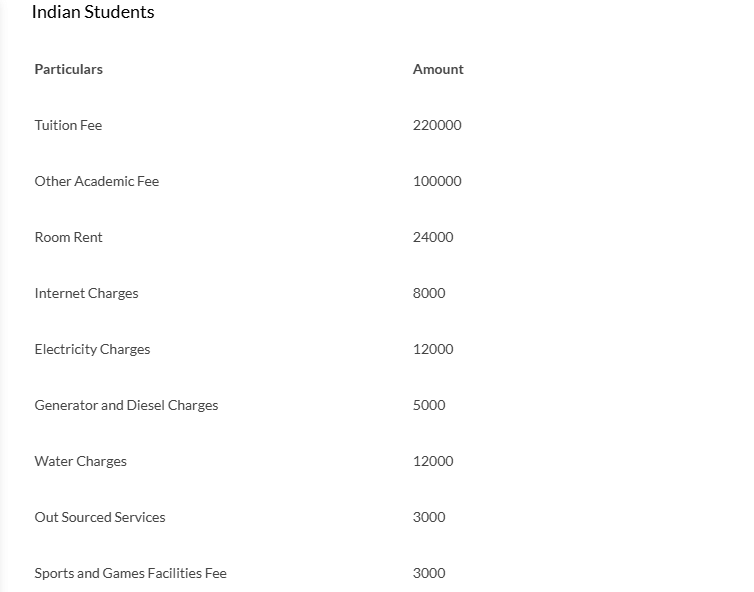This screenshot has height=592, width=754.
Task: Click the 24000 room rent amount
Action: 433,237
